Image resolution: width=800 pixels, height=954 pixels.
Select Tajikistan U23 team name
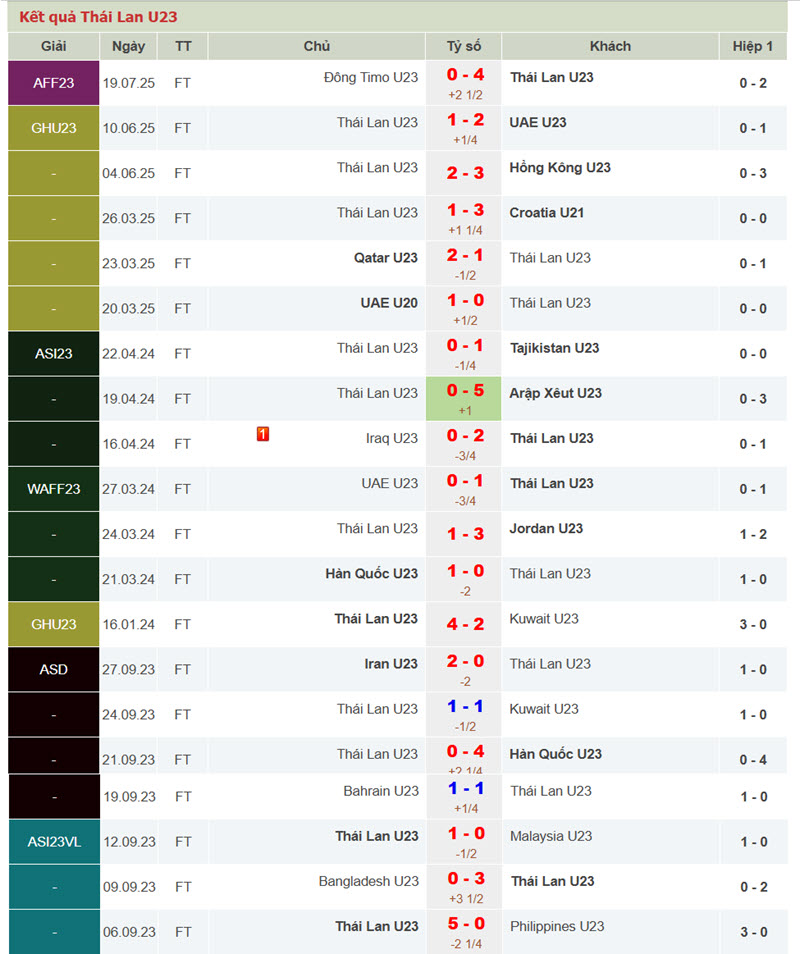(x=554, y=348)
